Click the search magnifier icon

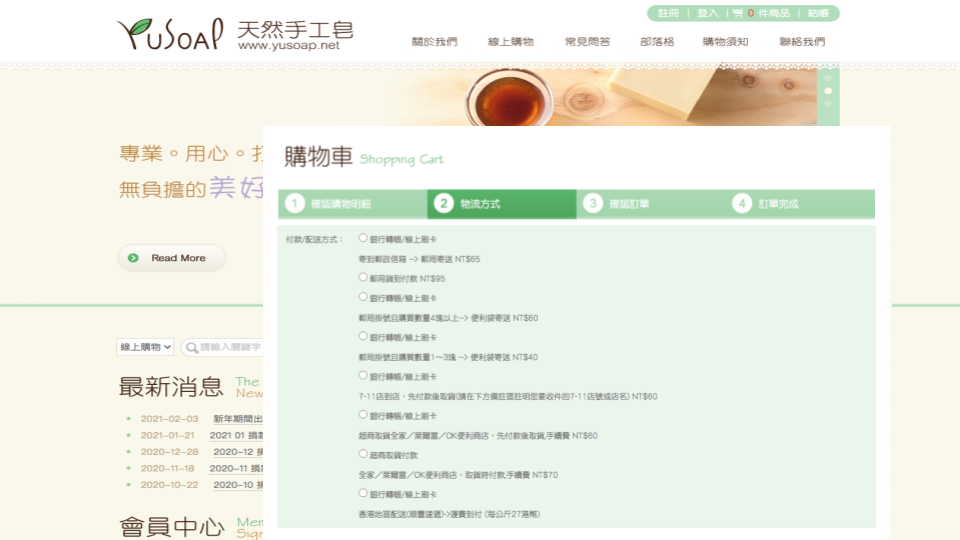190,347
